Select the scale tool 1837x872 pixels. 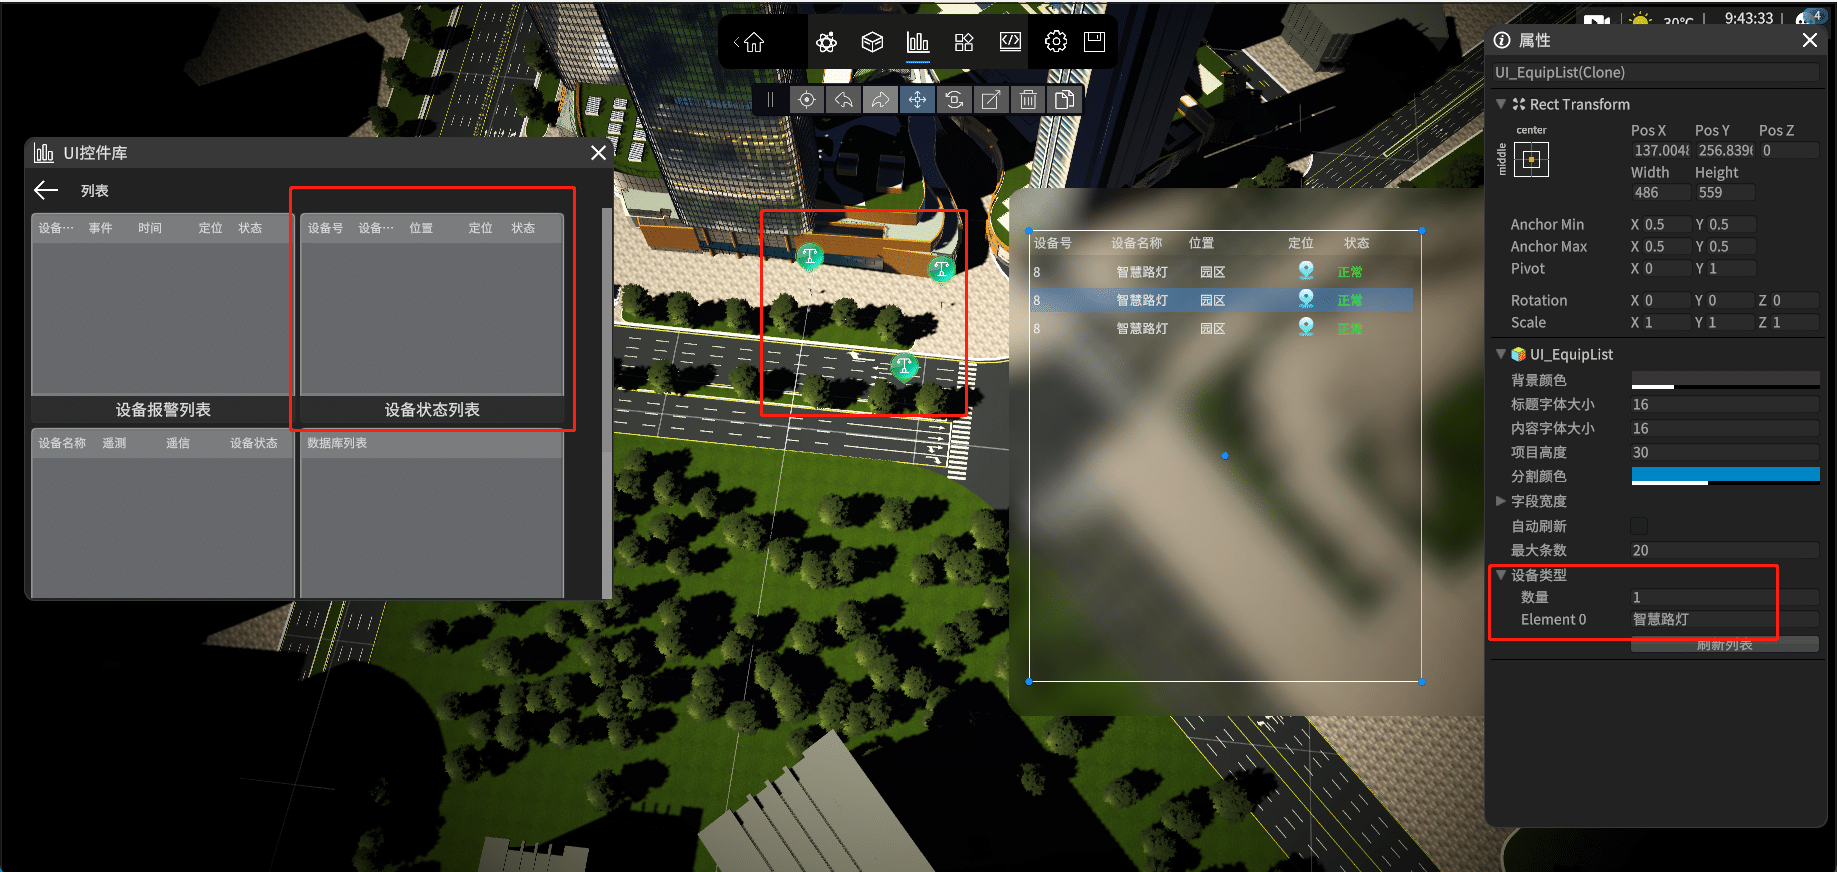991,100
